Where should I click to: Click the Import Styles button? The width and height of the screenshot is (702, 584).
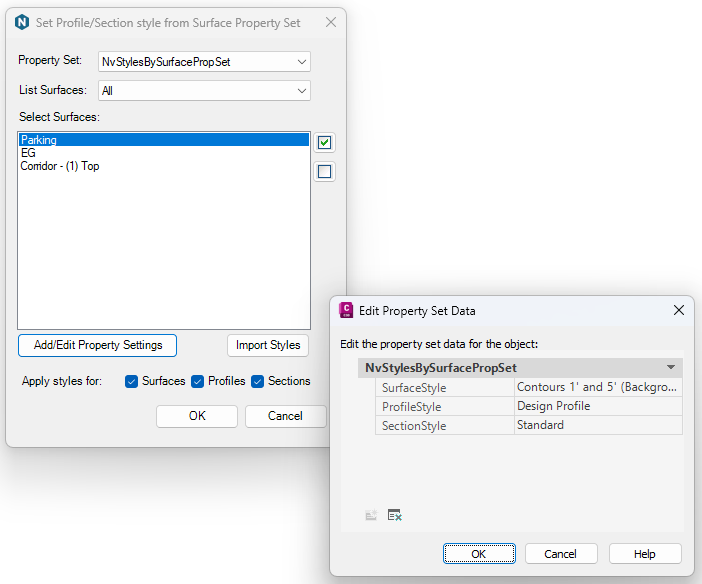click(268, 345)
